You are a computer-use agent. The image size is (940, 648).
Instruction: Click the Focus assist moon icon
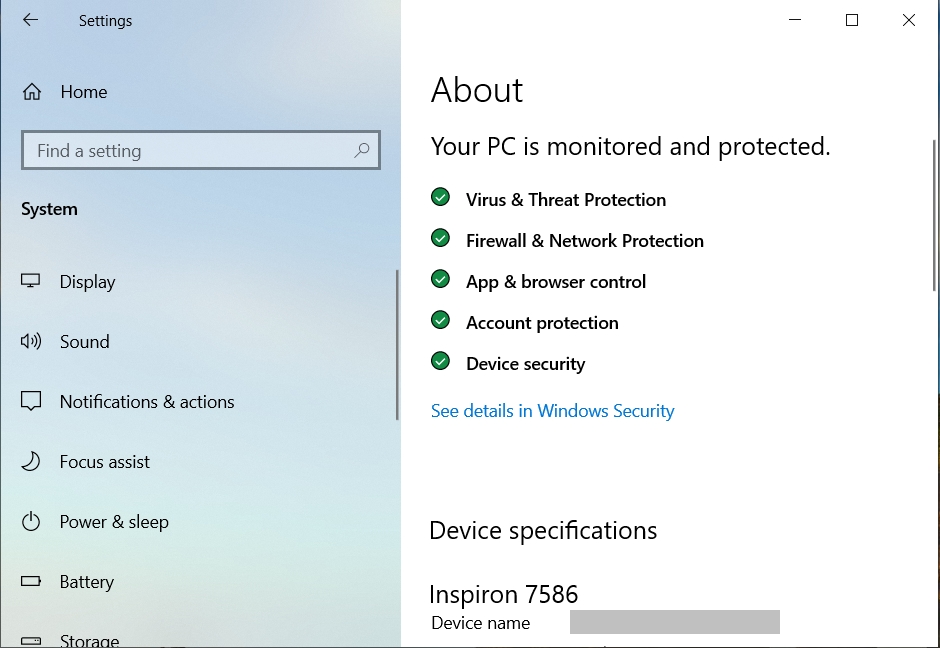31,461
